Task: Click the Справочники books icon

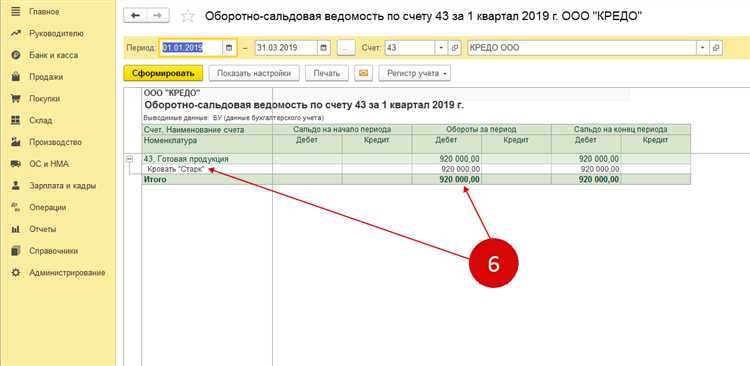Action: [16, 251]
